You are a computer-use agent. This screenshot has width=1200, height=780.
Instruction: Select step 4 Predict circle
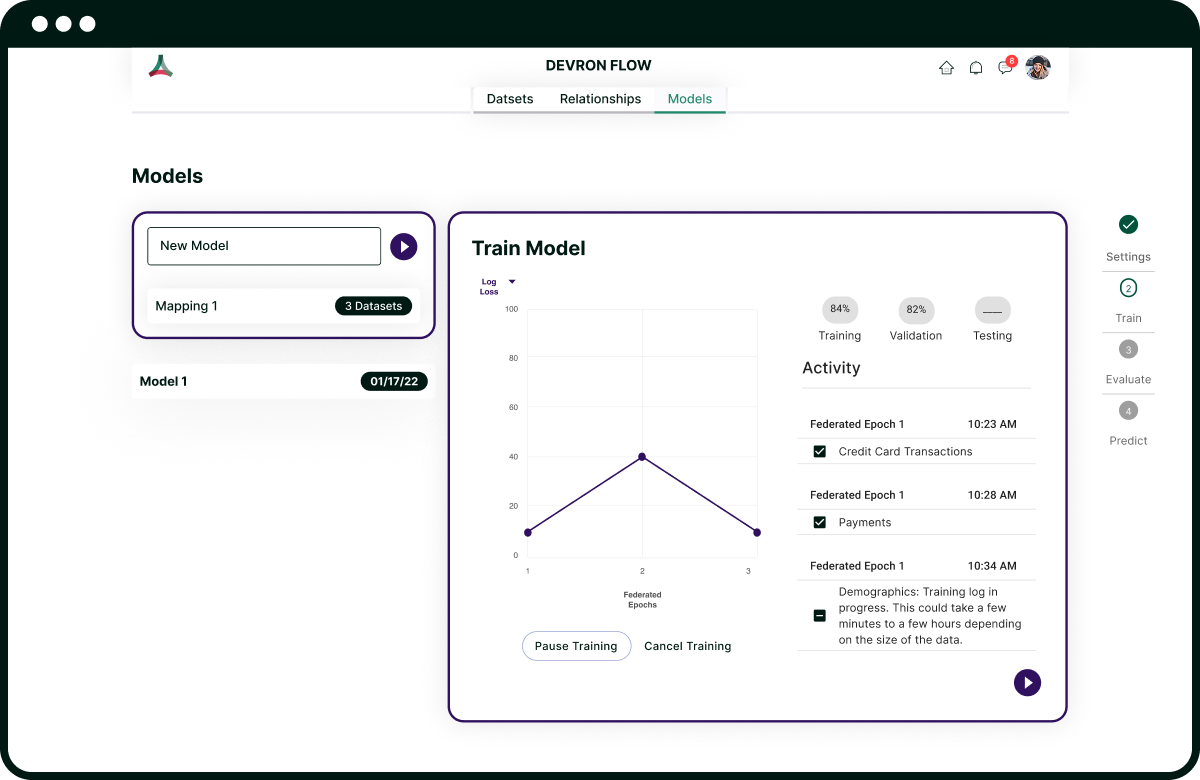pos(1128,410)
